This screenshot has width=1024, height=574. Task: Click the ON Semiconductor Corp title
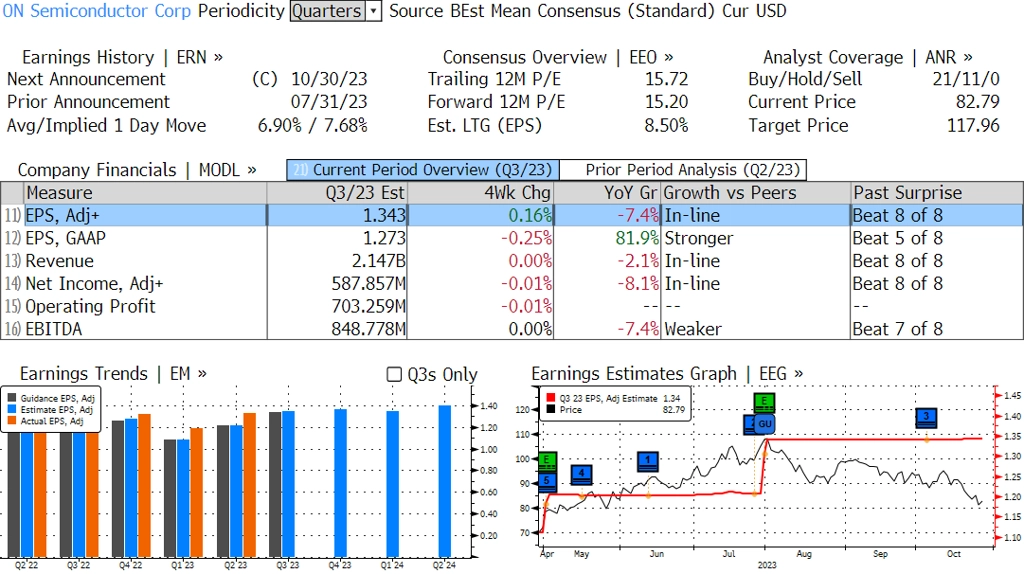97,11
